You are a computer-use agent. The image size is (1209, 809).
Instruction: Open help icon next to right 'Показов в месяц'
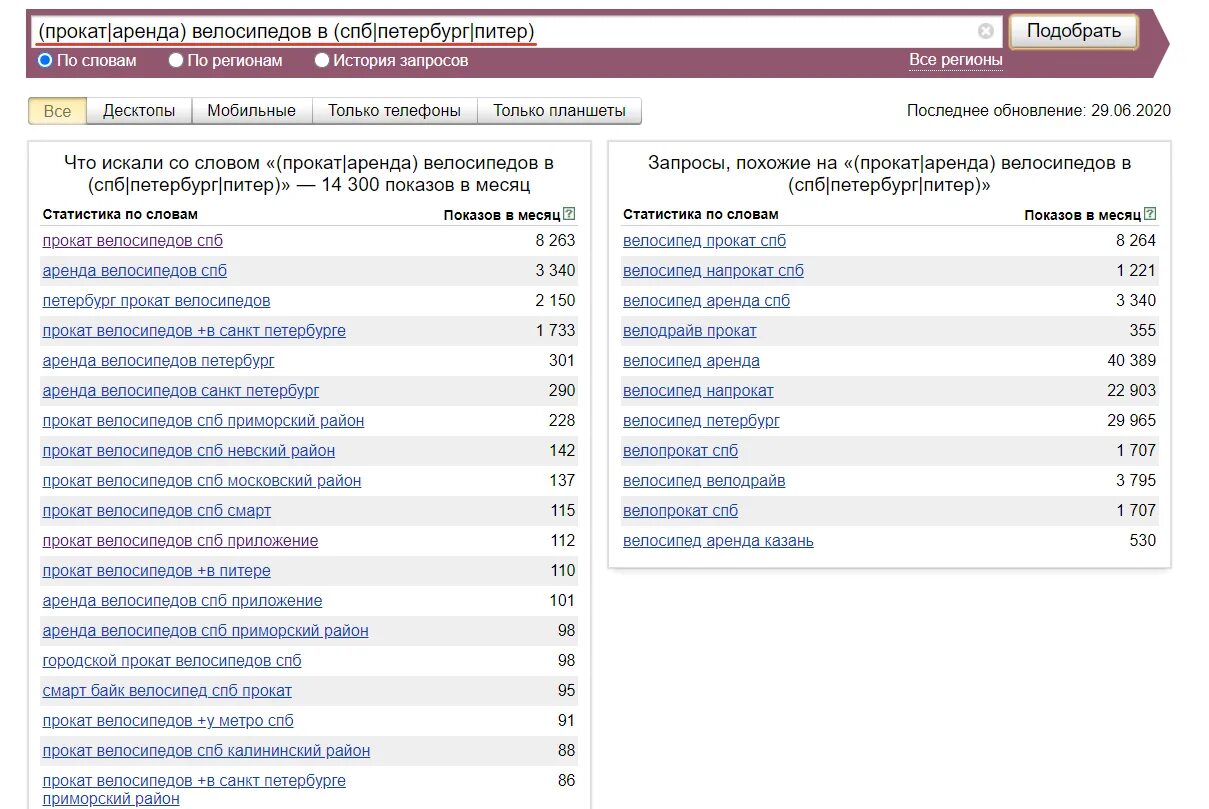1150,214
